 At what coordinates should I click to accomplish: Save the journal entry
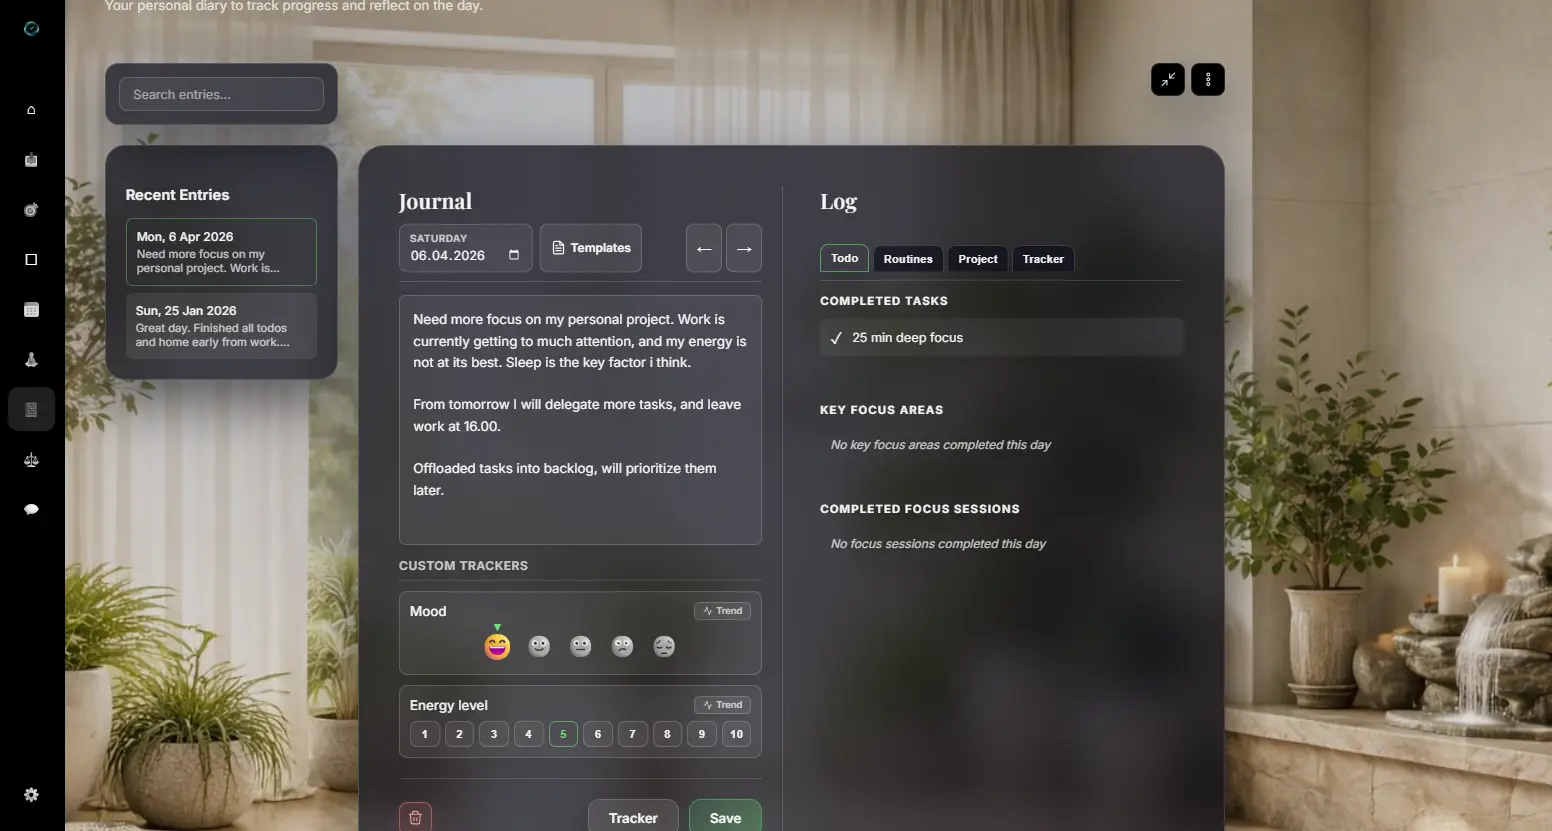[x=724, y=817]
